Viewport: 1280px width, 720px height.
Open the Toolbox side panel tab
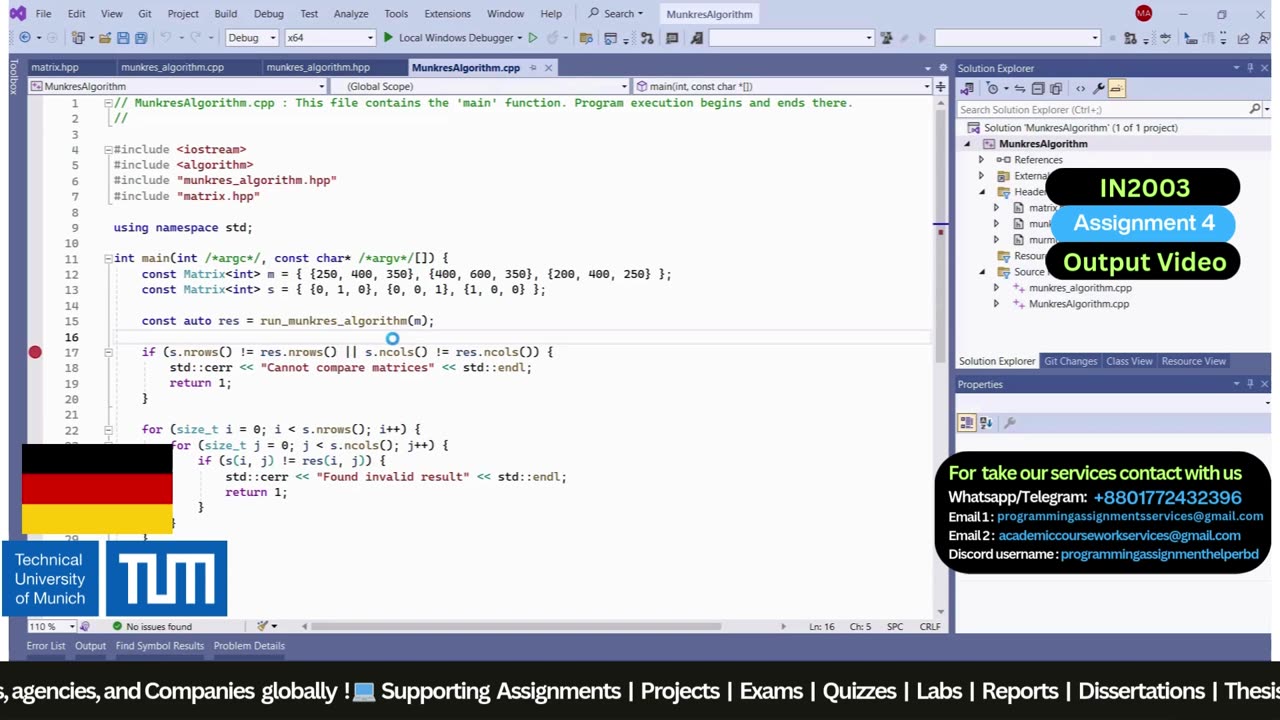click(14, 76)
